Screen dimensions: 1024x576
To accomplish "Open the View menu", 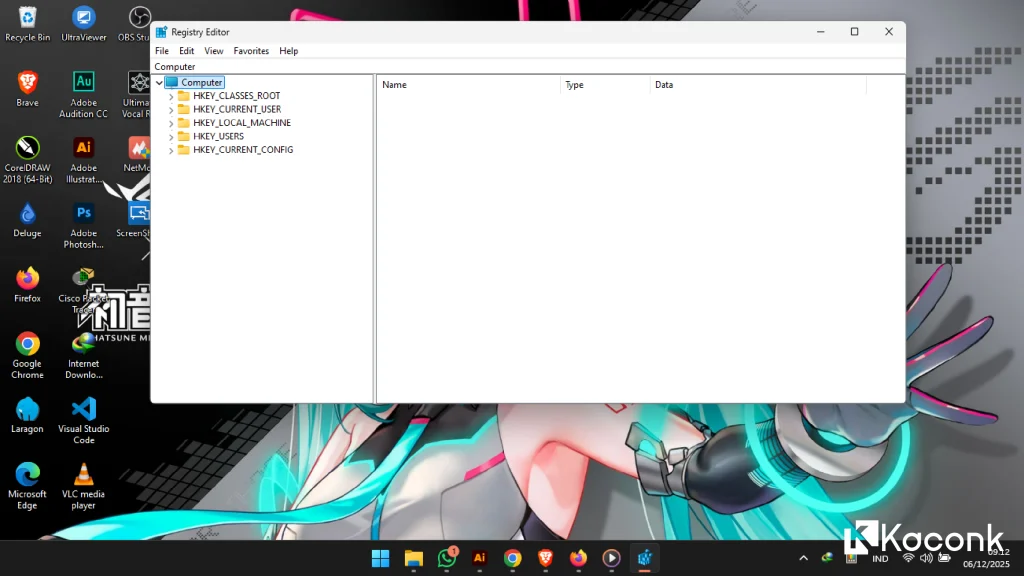I will click(x=214, y=51).
